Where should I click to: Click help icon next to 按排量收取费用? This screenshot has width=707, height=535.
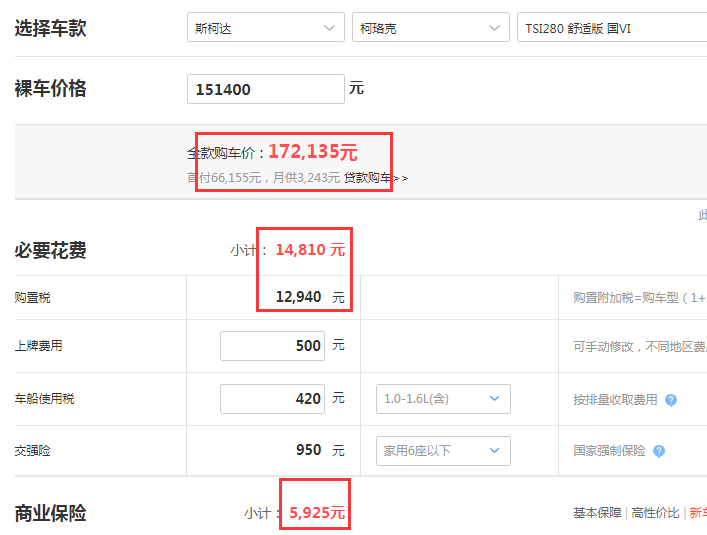(x=671, y=400)
